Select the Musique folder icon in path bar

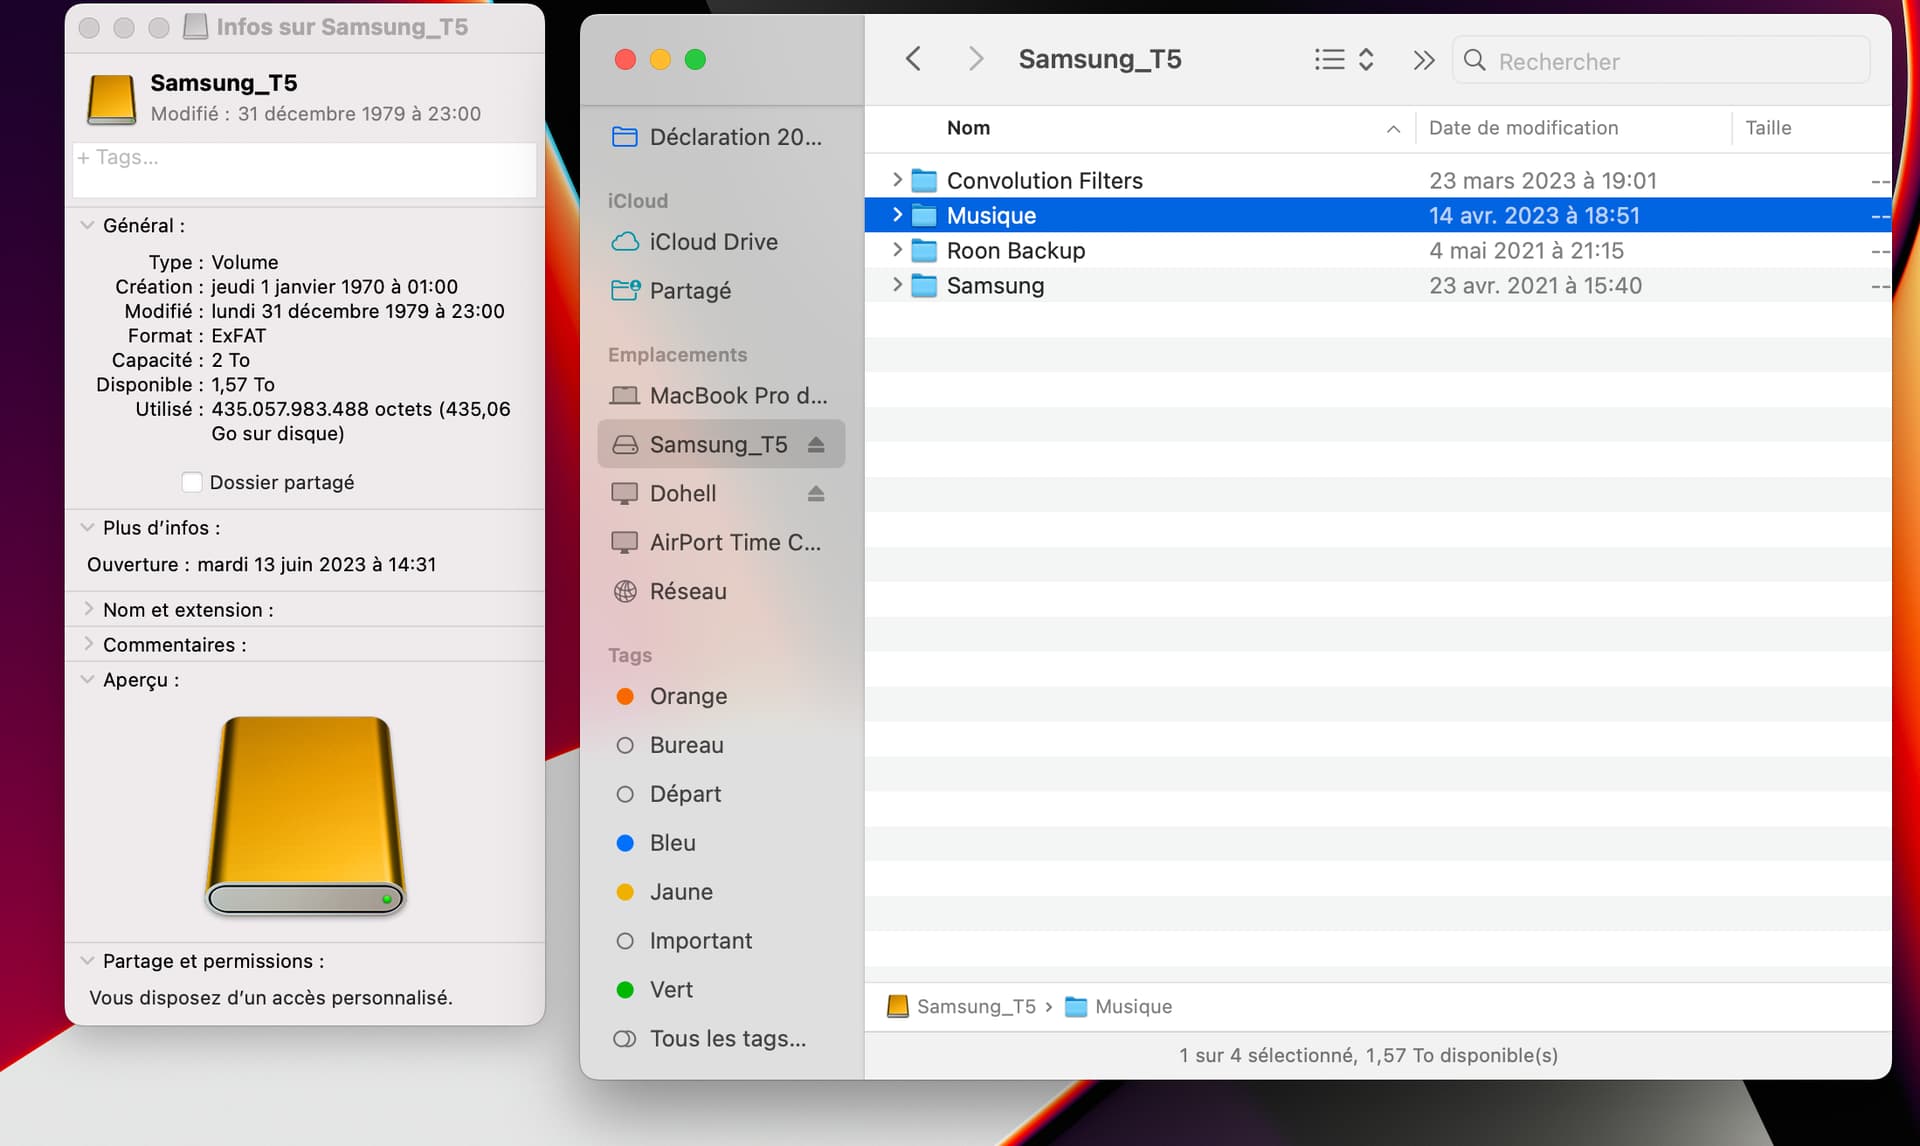[x=1076, y=1006]
